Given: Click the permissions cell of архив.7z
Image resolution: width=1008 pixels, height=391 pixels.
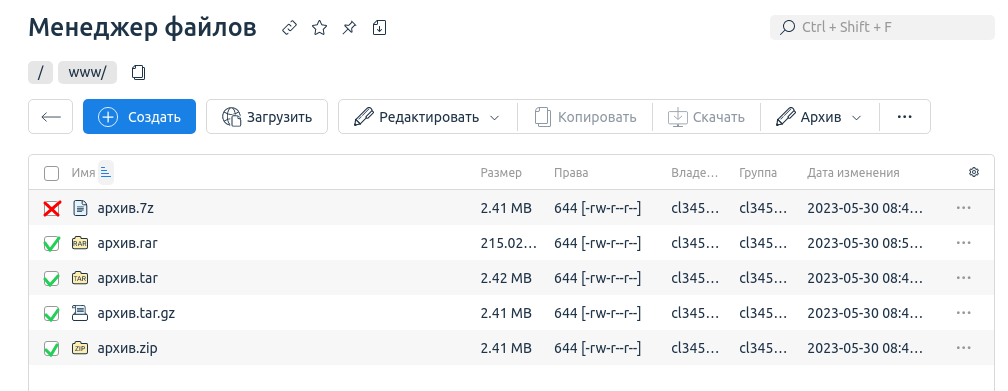Looking at the screenshot, I should pos(598,208).
